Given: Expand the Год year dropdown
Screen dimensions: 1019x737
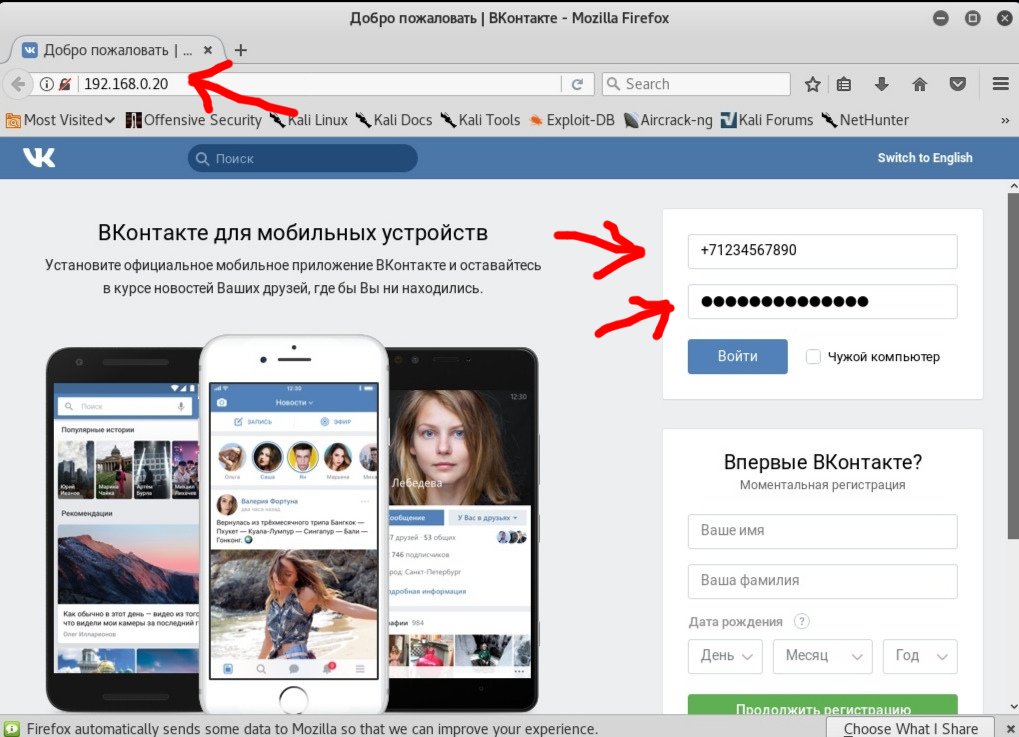Looking at the screenshot, I should 920,656.
